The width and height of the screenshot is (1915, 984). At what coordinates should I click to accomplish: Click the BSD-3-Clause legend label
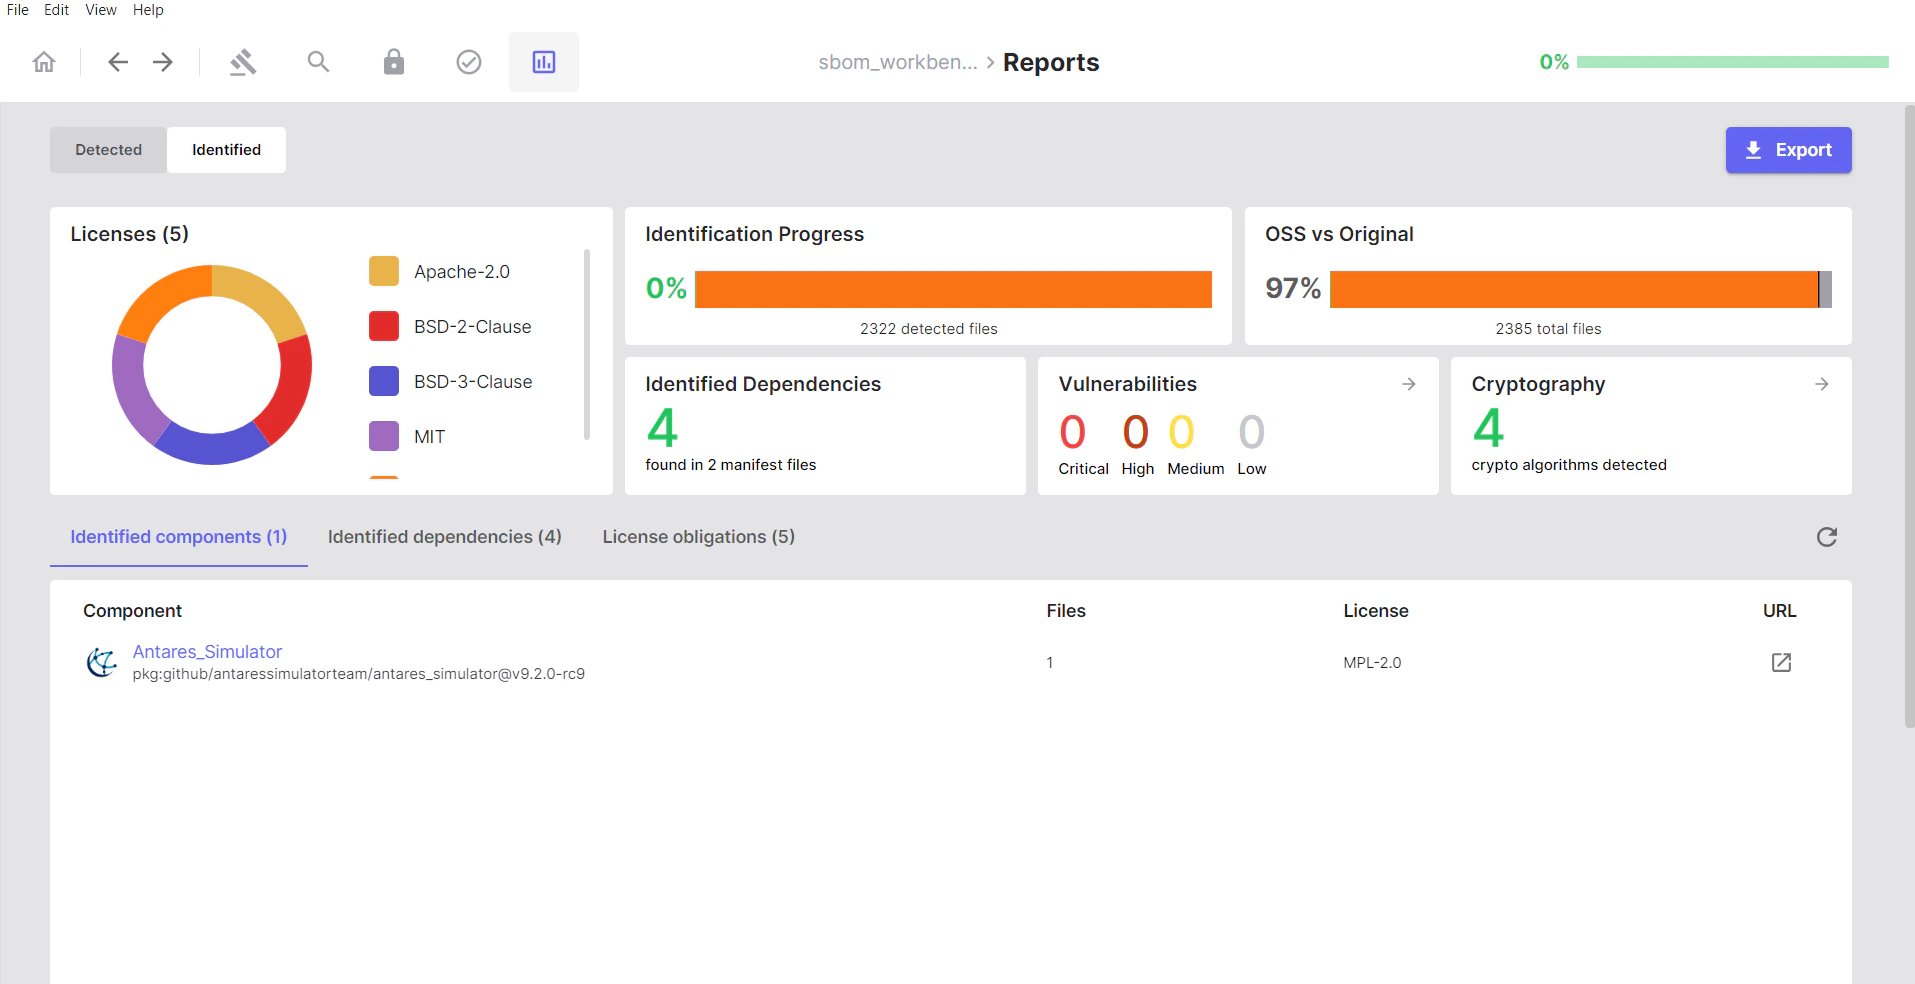click(x=473, y=382)
